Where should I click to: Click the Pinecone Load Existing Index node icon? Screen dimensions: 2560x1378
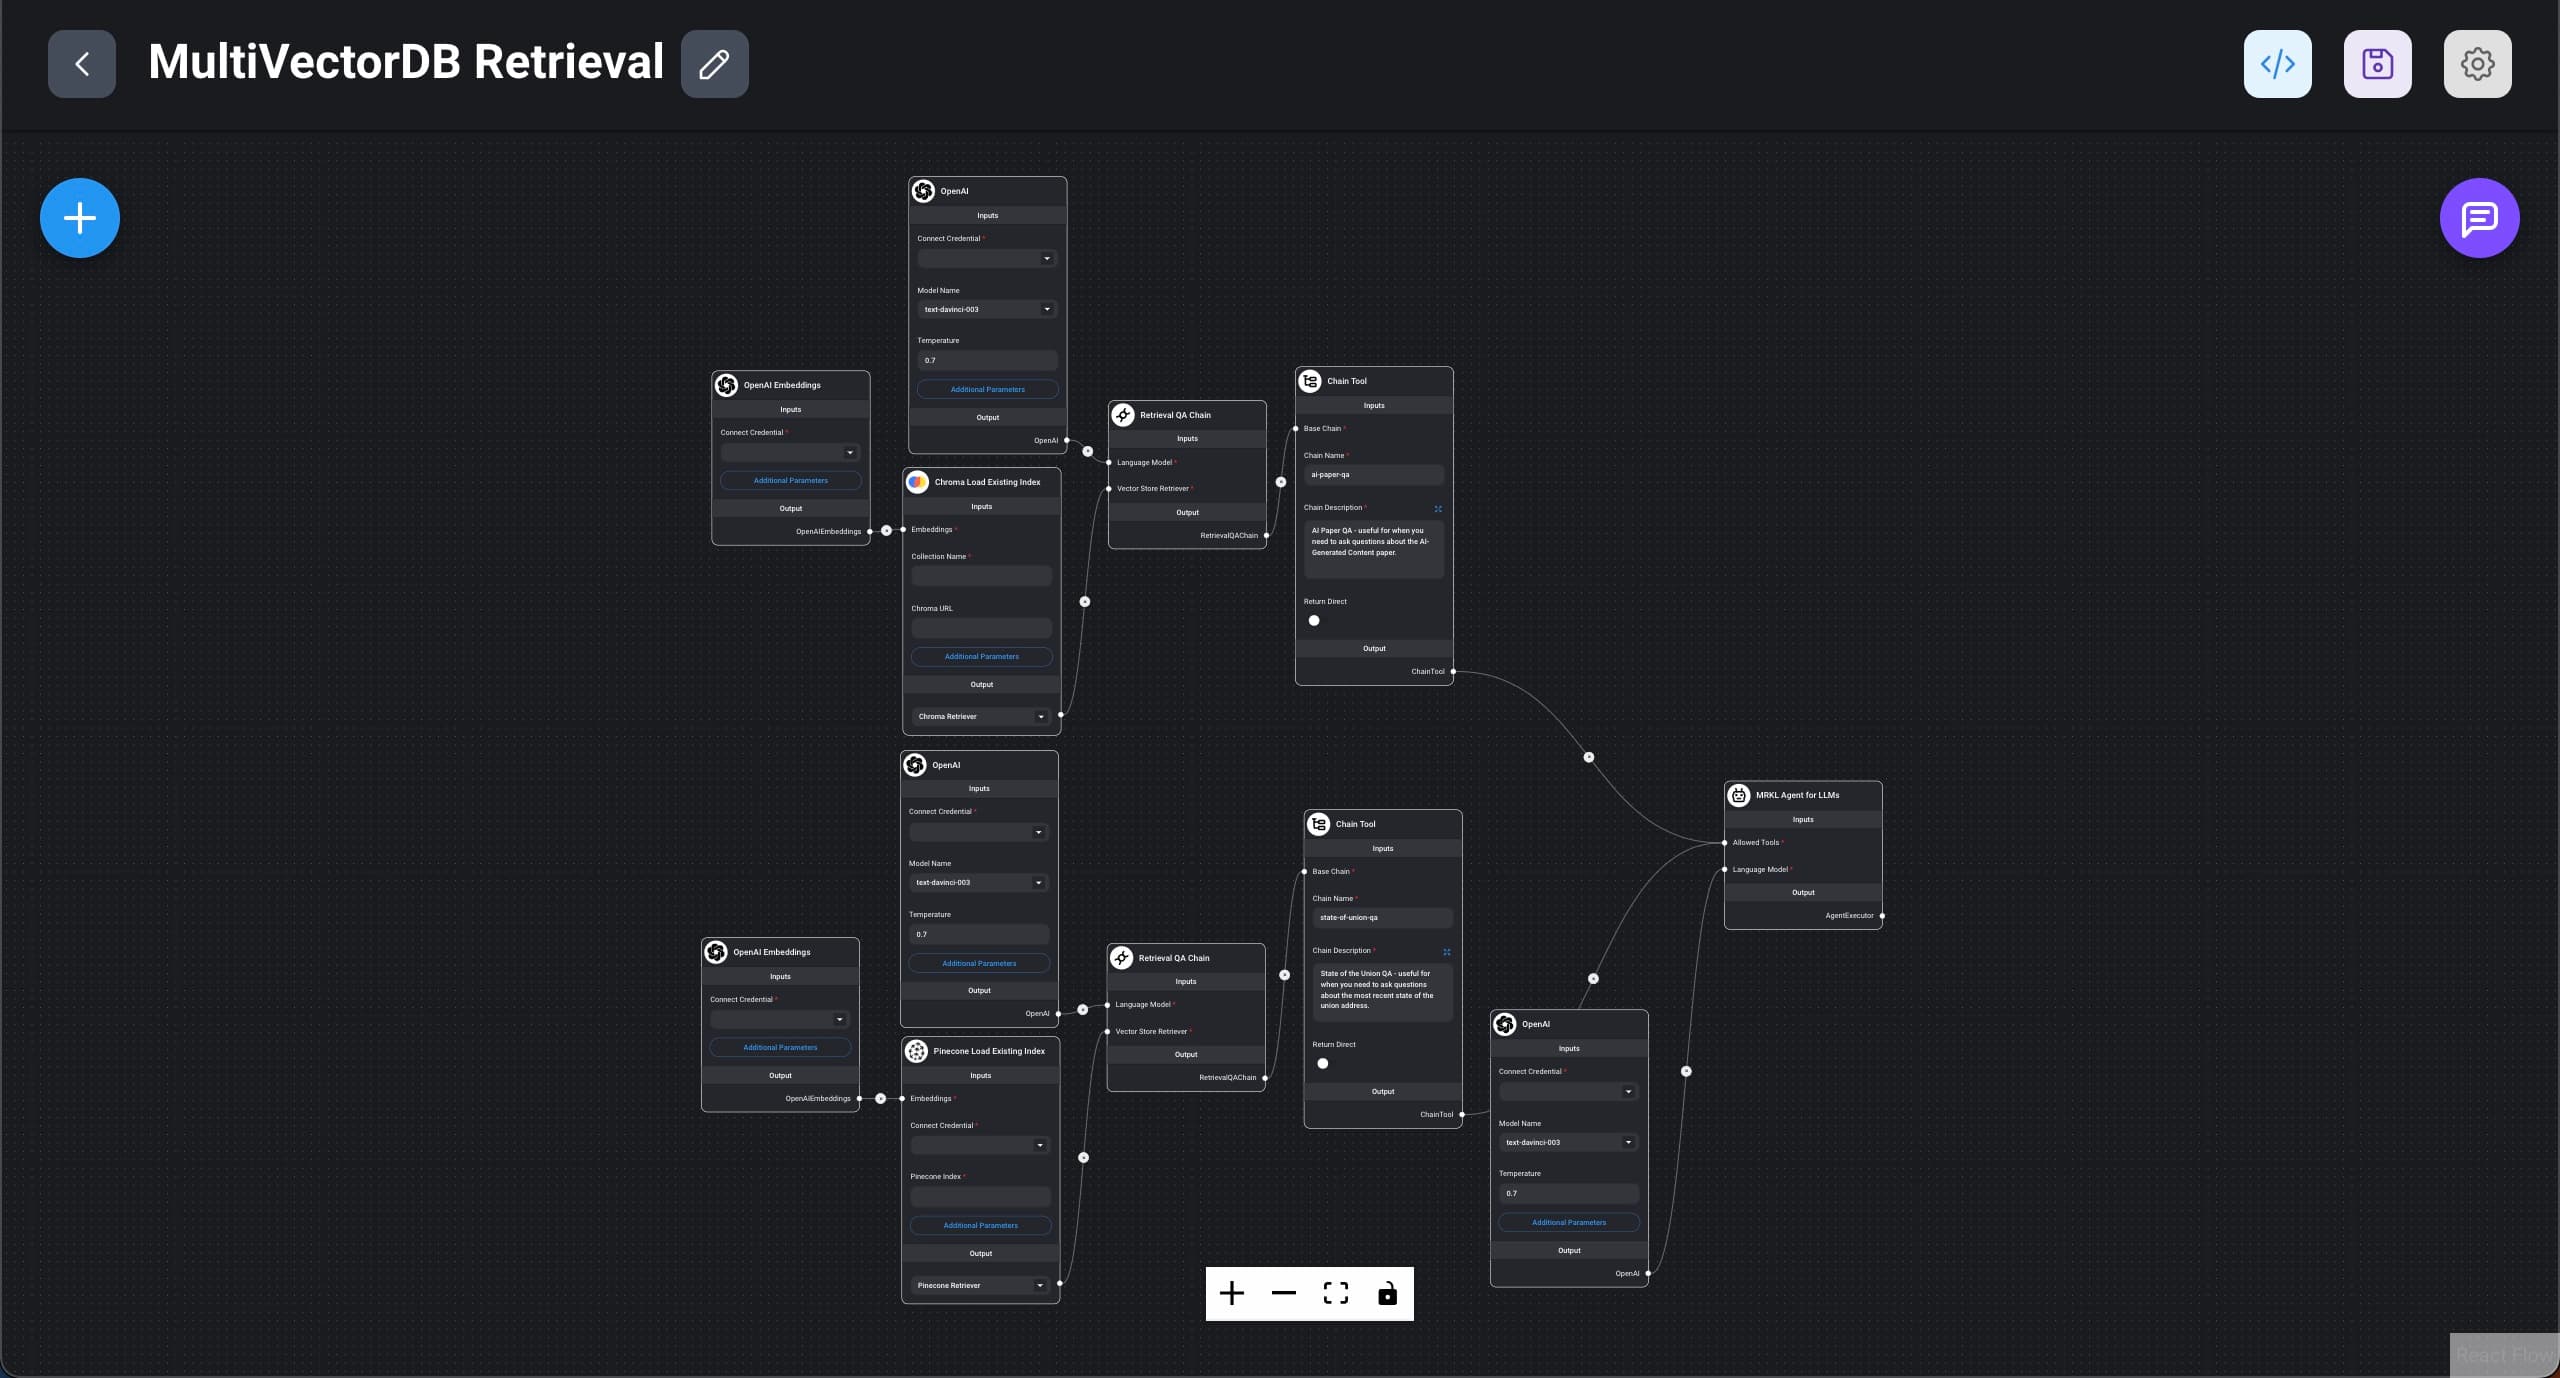pyautogui.click(x=916, y=1051)
